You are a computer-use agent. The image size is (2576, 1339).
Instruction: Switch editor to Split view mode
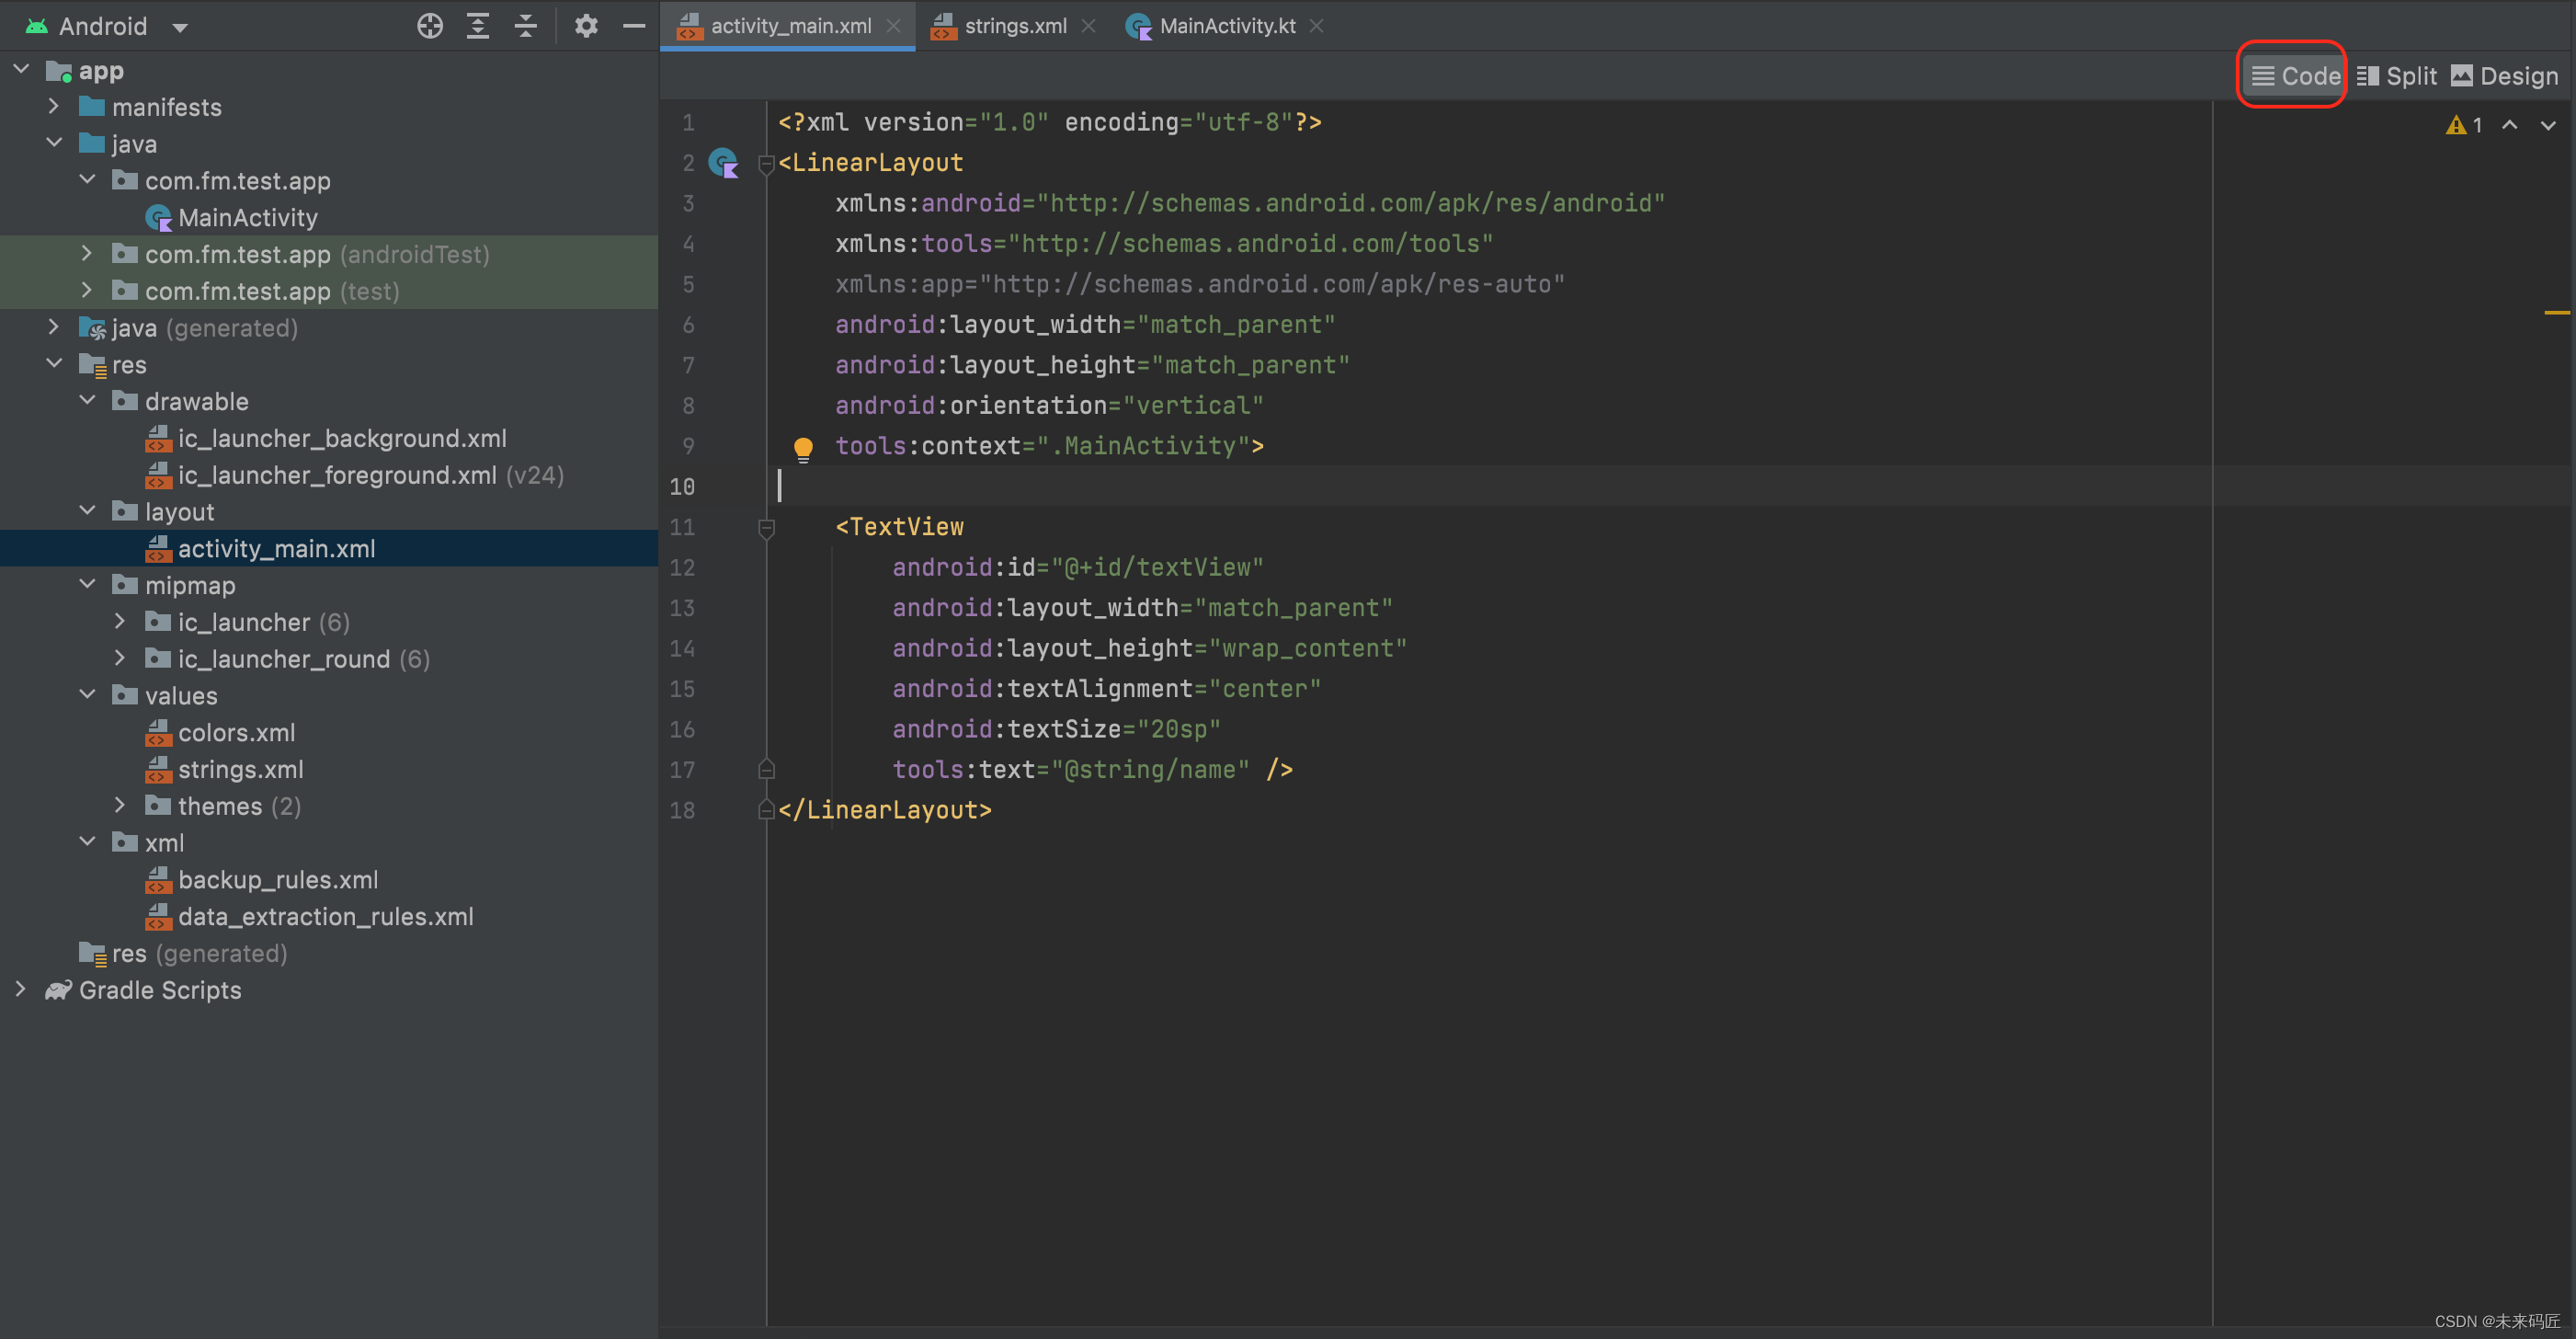[x=2397, y=76]
